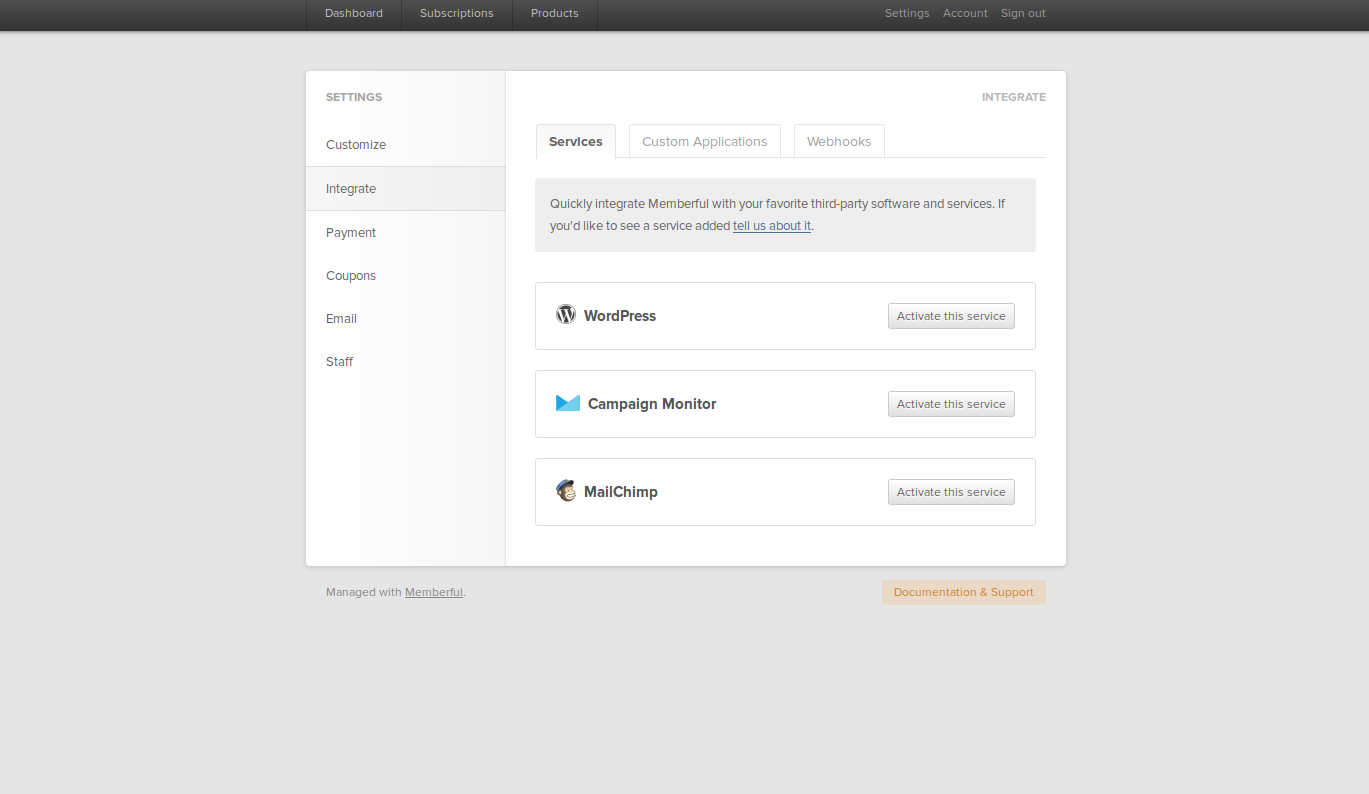Open the Webhooks tab
Viewport: 1369px width, 794px height.
839,142
